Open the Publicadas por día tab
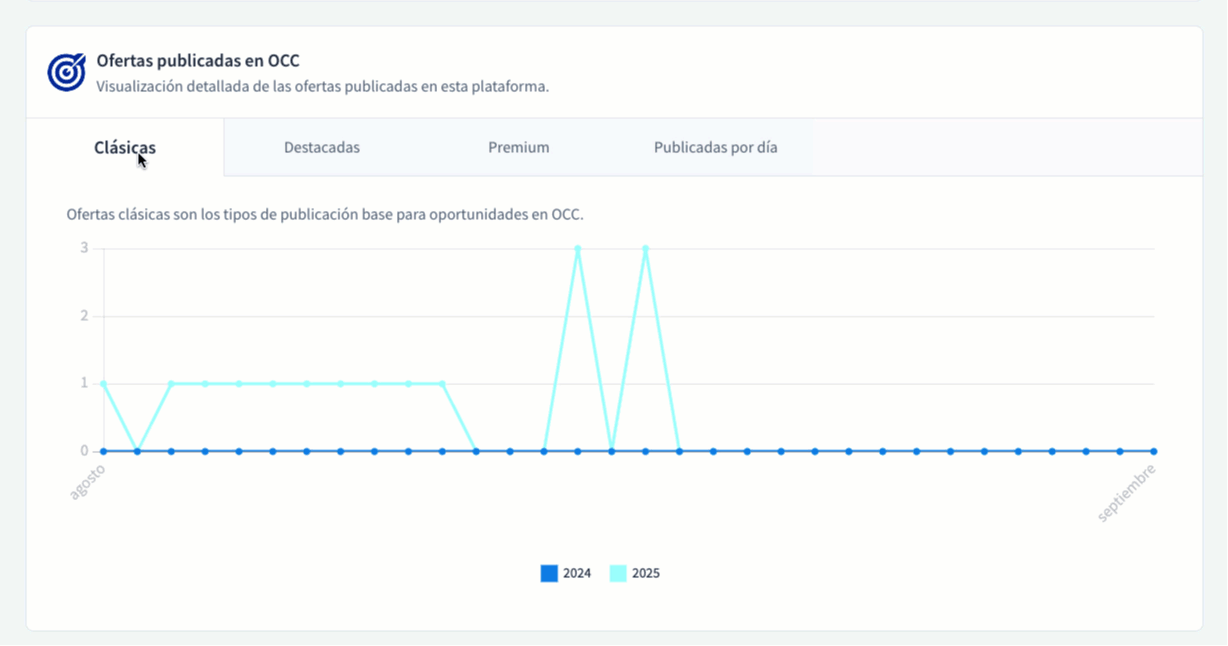Screen dimensions: 1228x646 pos(716,147)
